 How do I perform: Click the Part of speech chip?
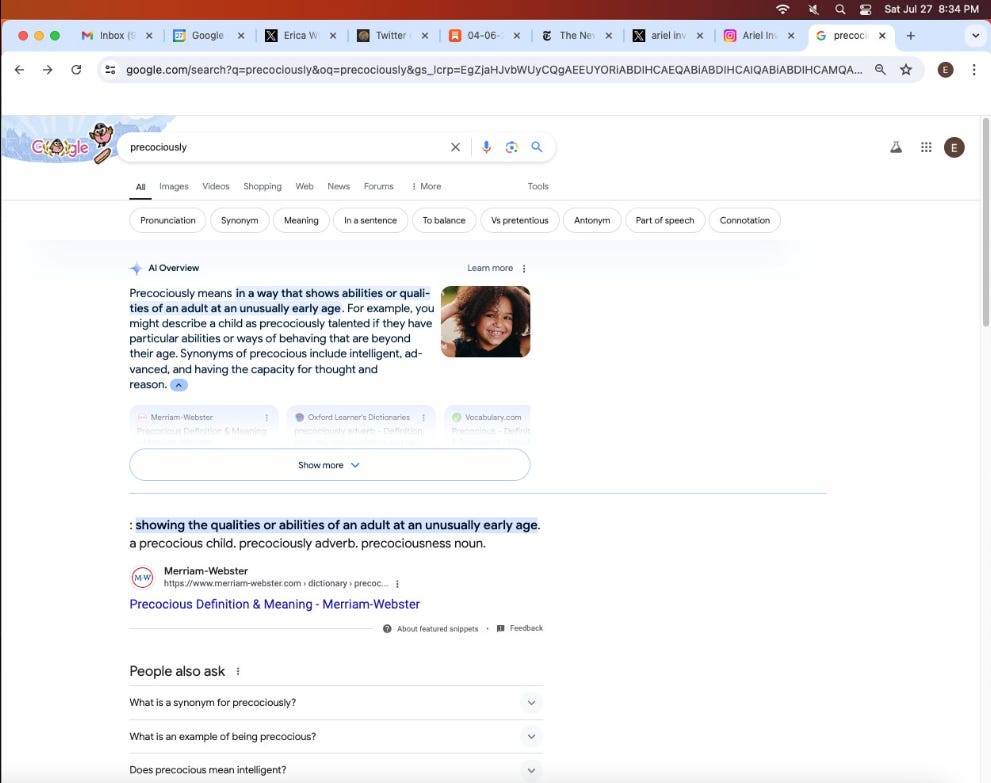tap(665, 221)
